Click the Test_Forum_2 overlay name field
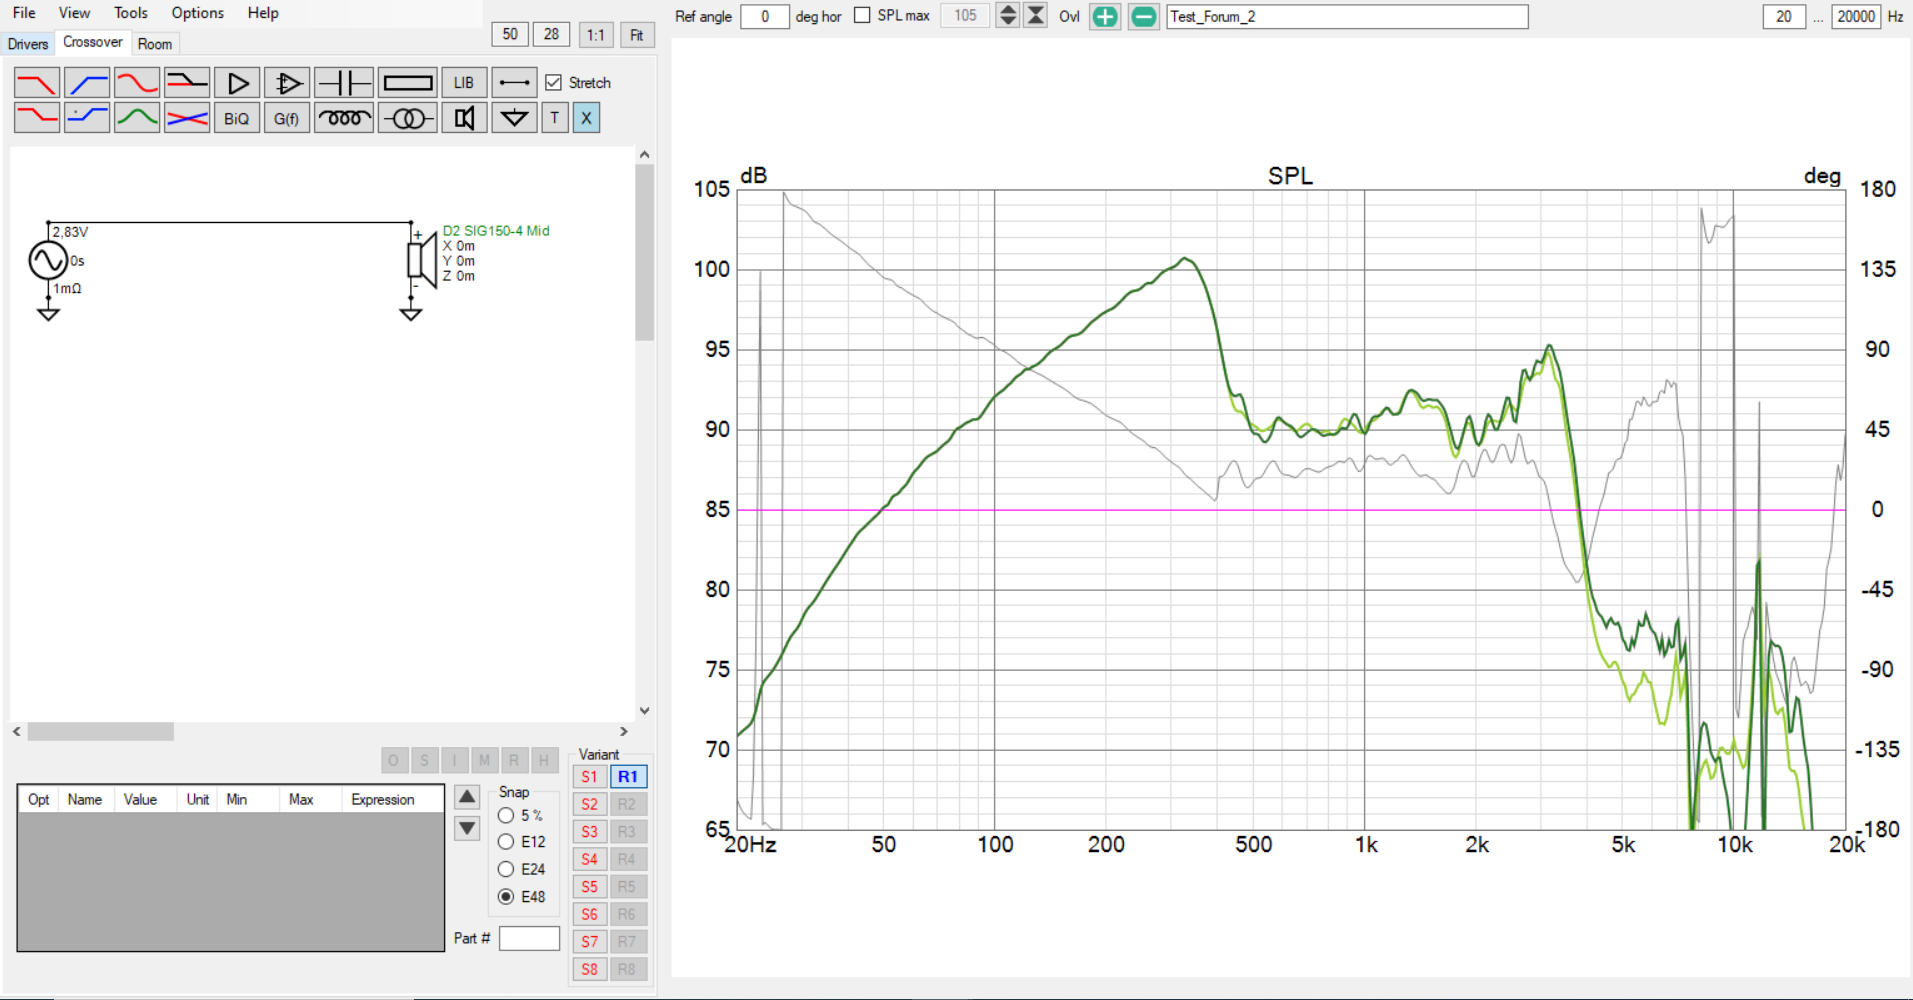 [x=1347, y=16]
